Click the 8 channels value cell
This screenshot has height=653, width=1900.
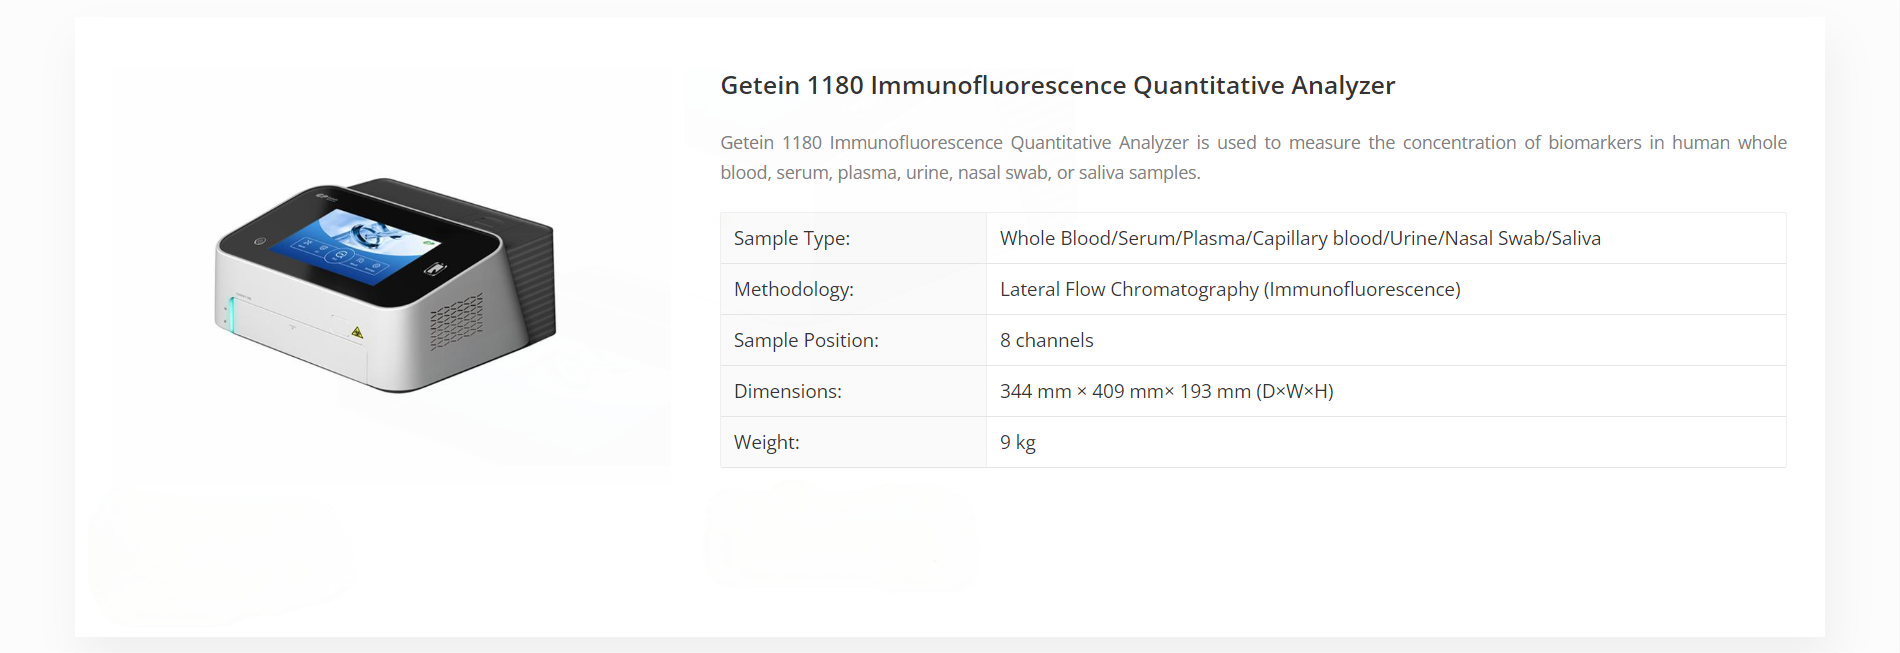coord(1386,340)
